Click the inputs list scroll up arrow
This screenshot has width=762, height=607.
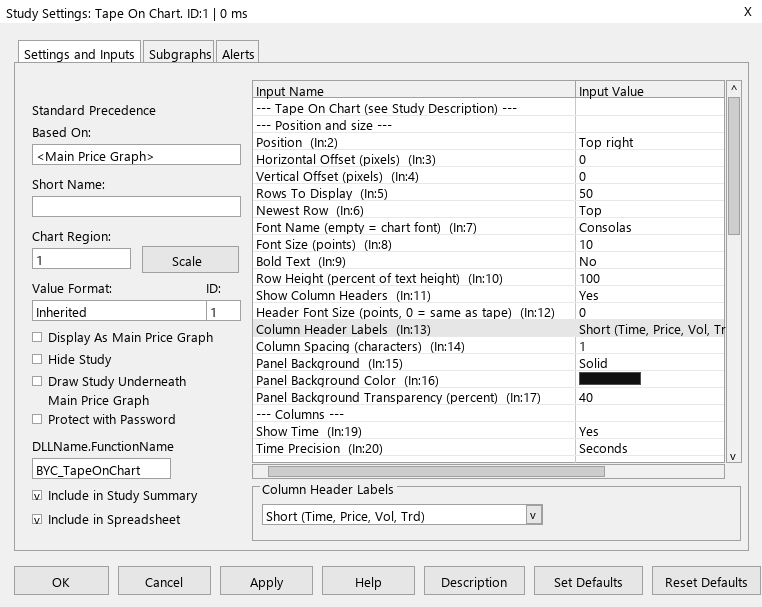pos(734,88)
